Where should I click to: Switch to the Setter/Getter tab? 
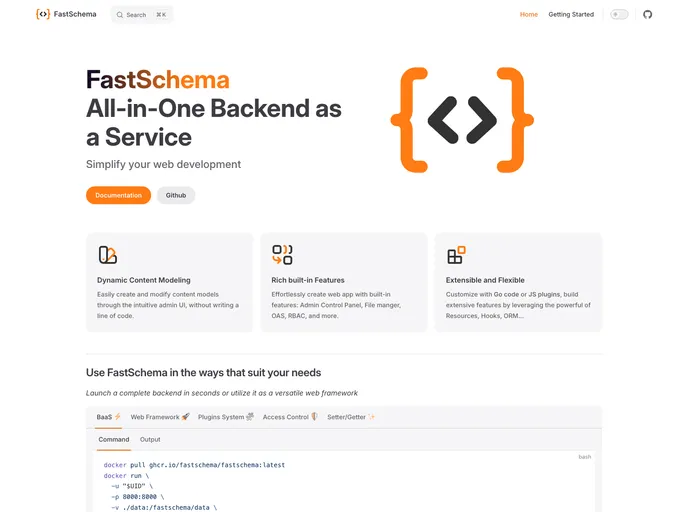click(351, 417)
